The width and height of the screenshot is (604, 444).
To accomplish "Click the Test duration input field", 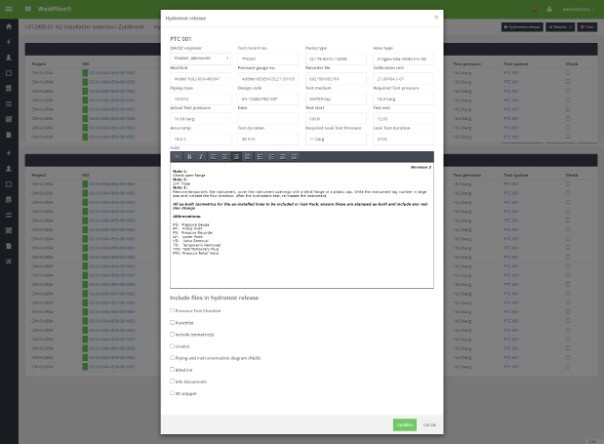I will tap(268, 139).
